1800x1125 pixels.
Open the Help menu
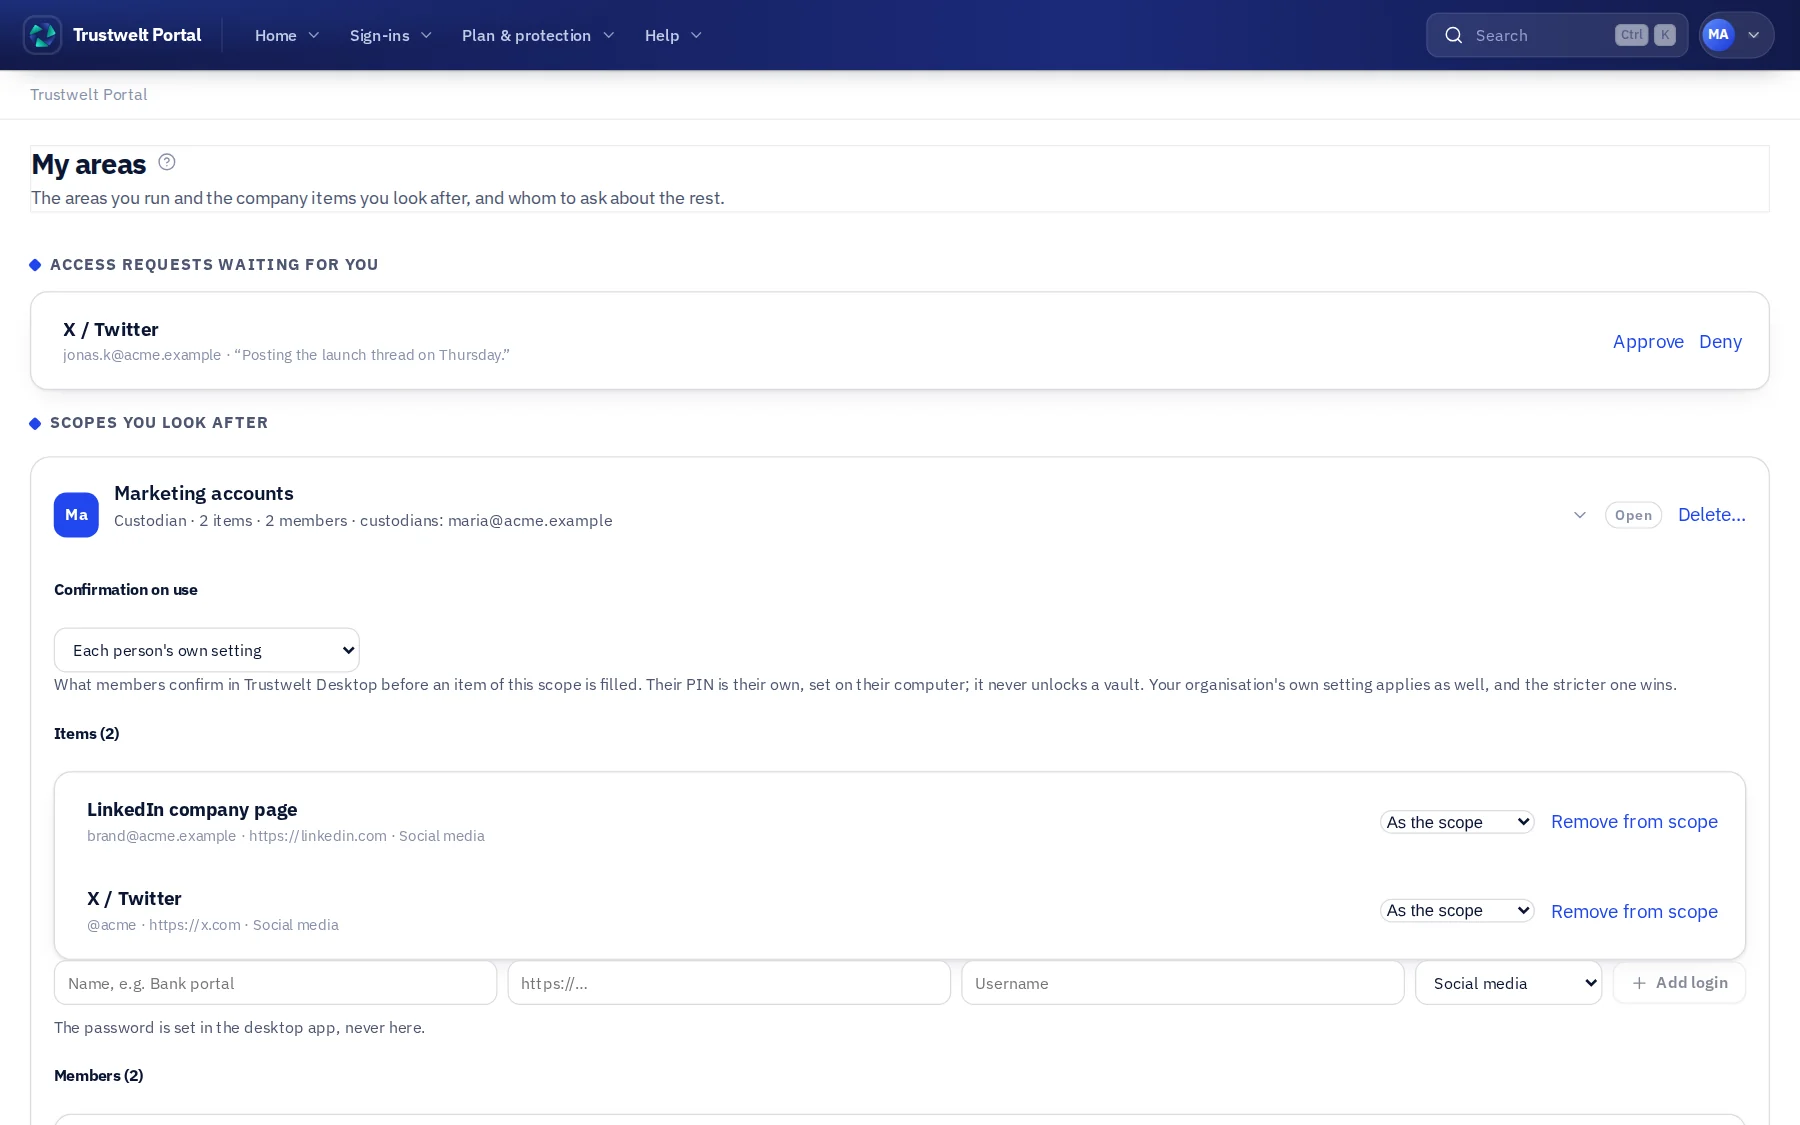point(673,35)
